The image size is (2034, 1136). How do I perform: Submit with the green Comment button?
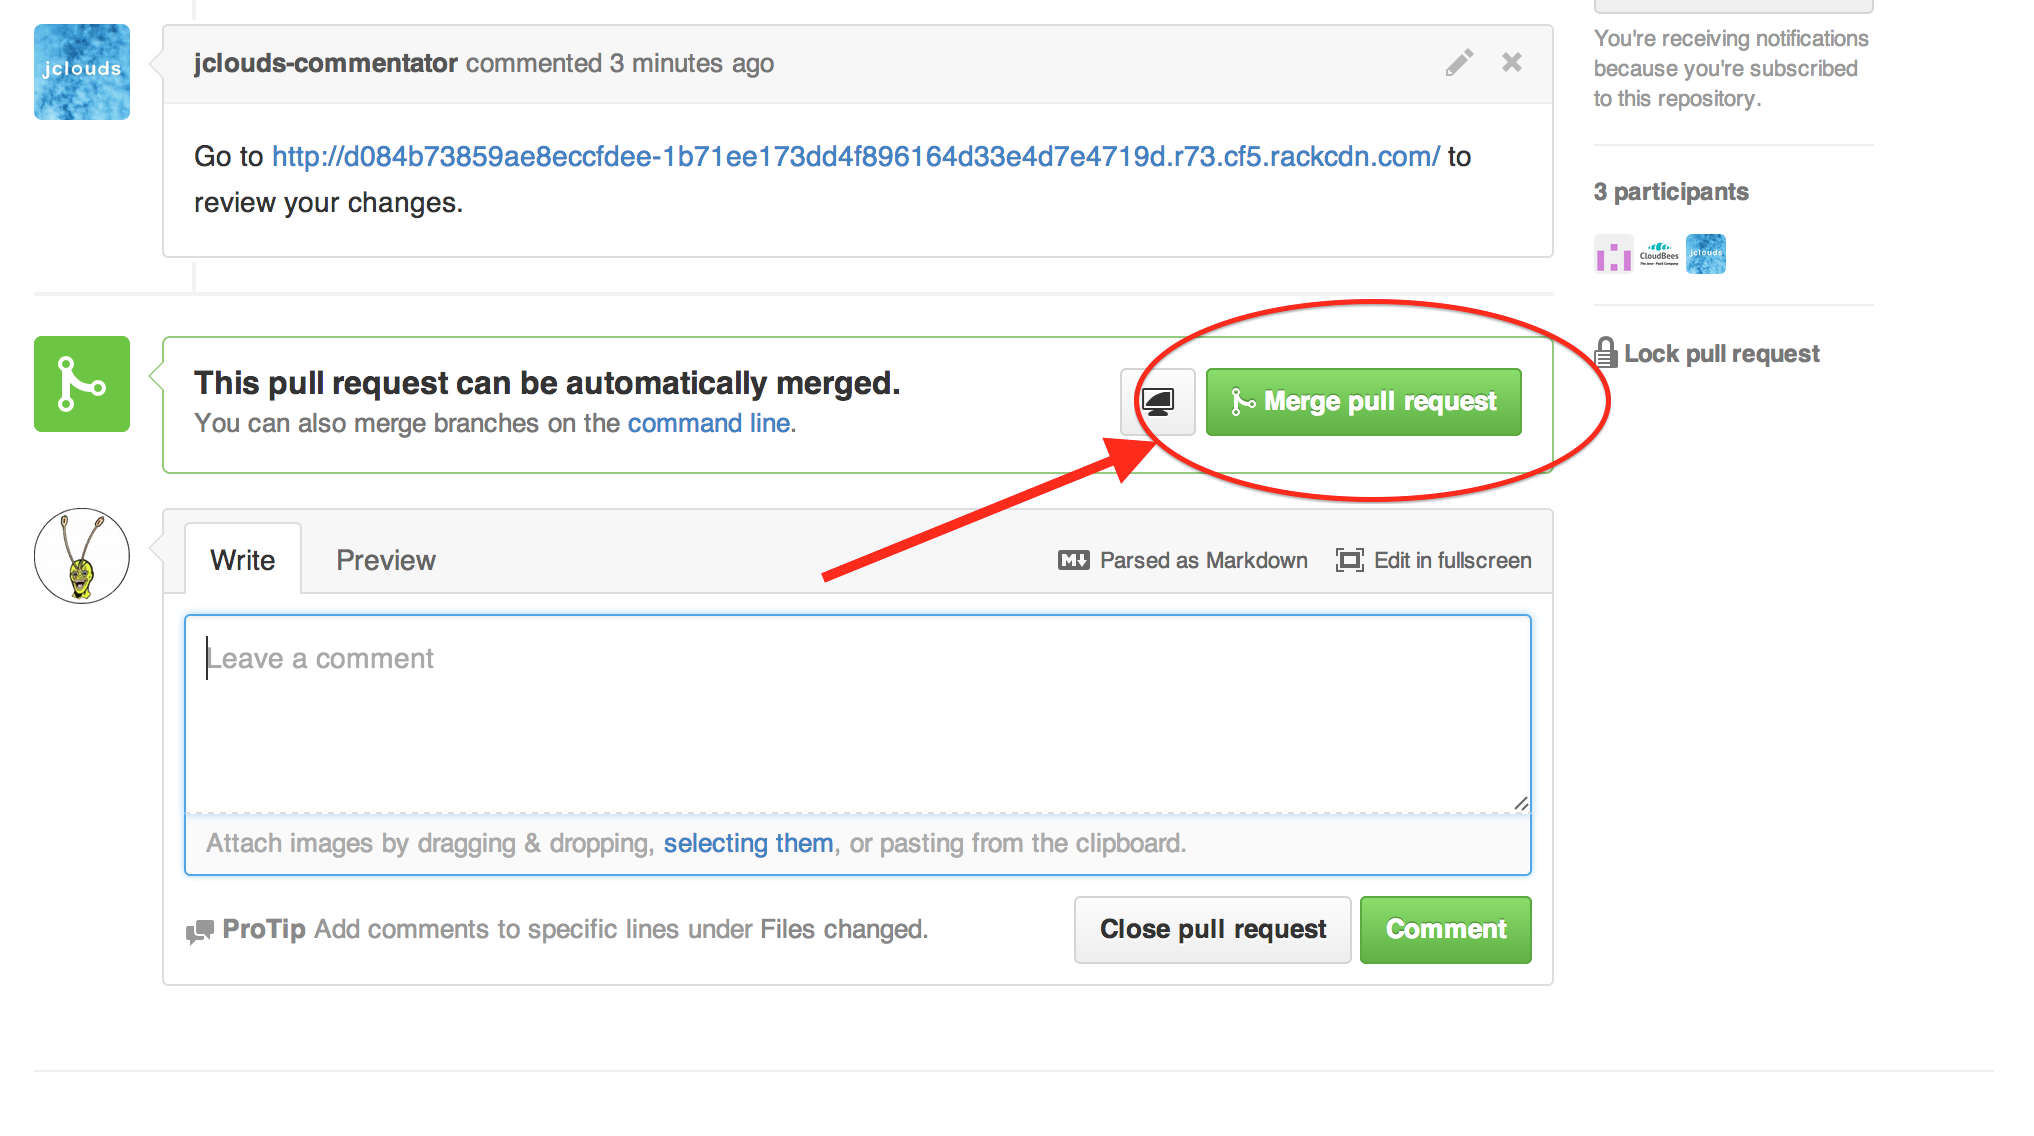[1445, 930]
